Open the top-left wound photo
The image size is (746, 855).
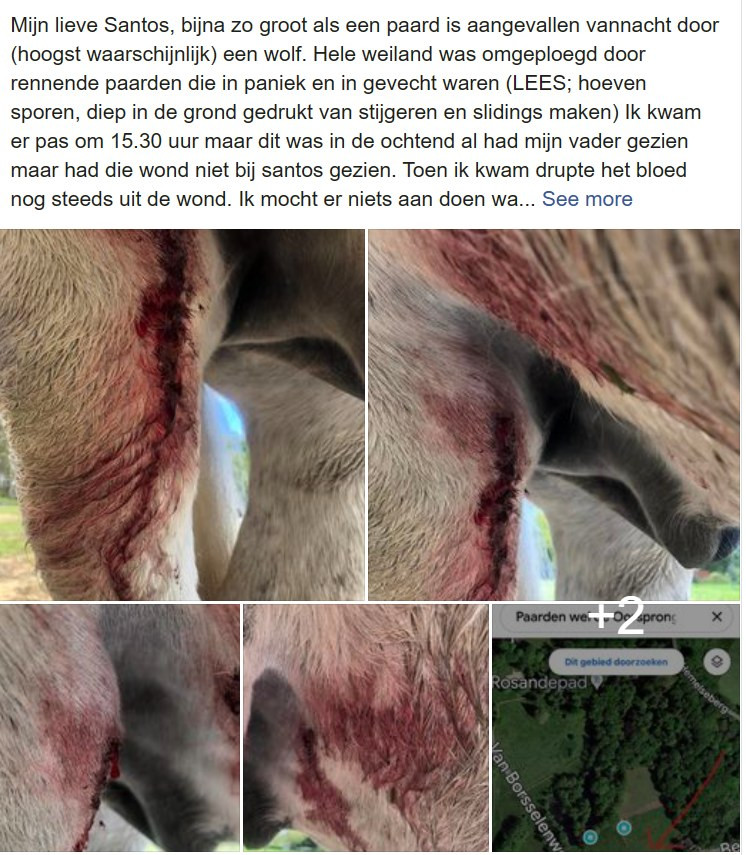[x=182, y=414]
